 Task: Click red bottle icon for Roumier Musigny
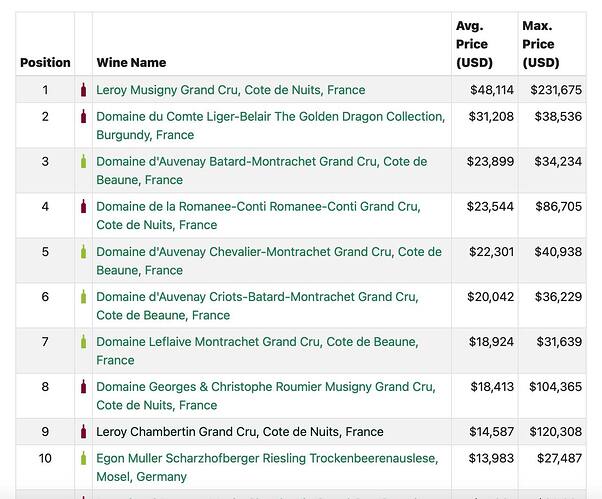[84, 387]
